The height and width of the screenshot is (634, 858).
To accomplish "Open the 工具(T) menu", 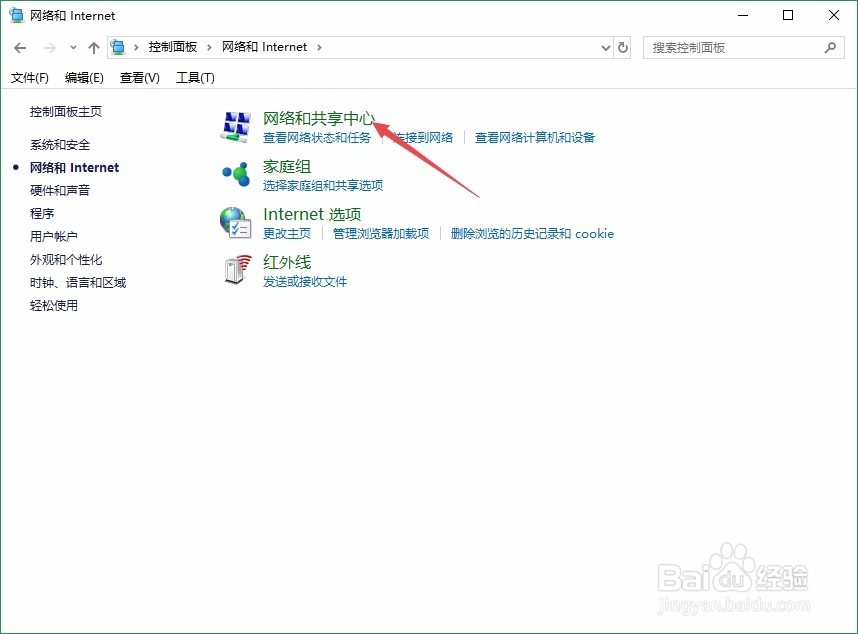I will point(196,77).
